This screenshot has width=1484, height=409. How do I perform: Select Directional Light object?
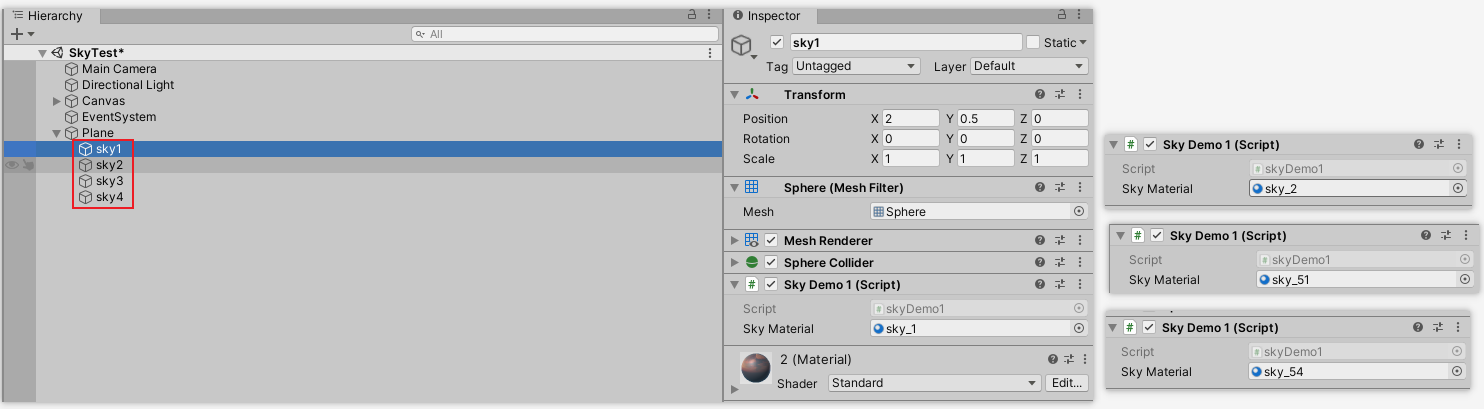point(128,85)
